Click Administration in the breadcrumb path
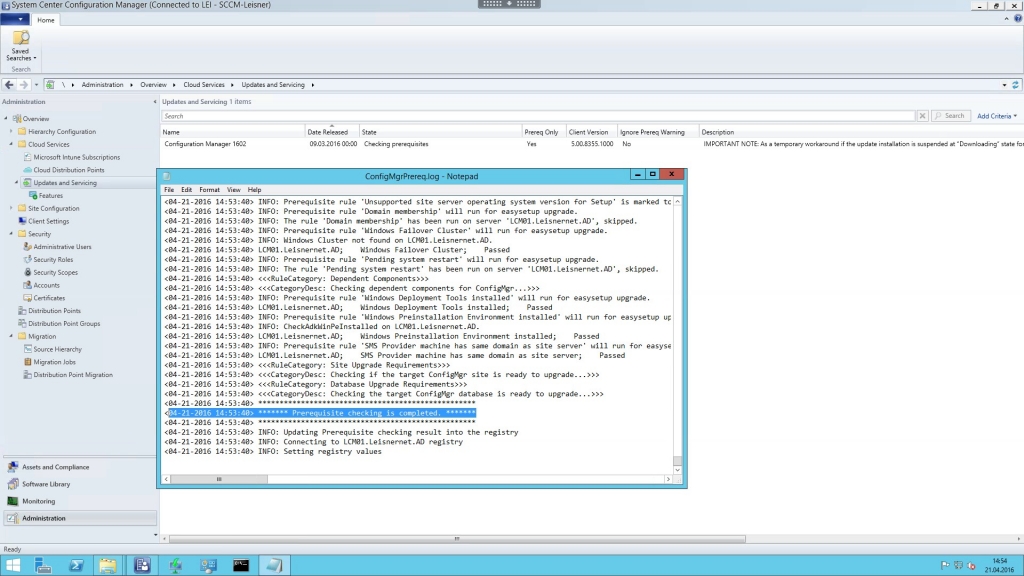Image resolution: width=1024 pixels, height=576 pixels. (x=102, y=85)
